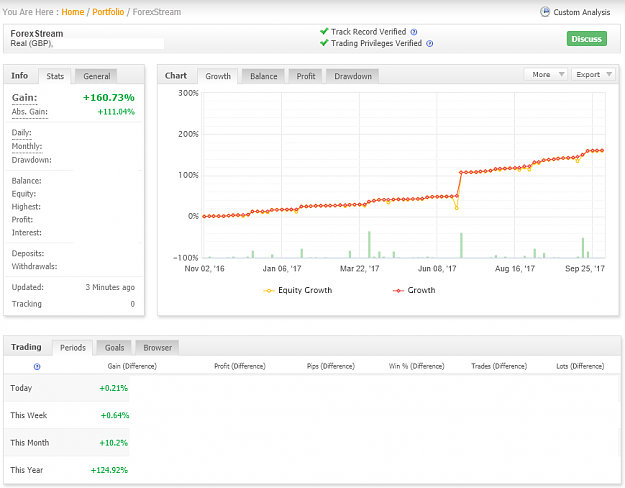Select the This Month row
Screen dimensions: 625x488
tap(312, 443)
